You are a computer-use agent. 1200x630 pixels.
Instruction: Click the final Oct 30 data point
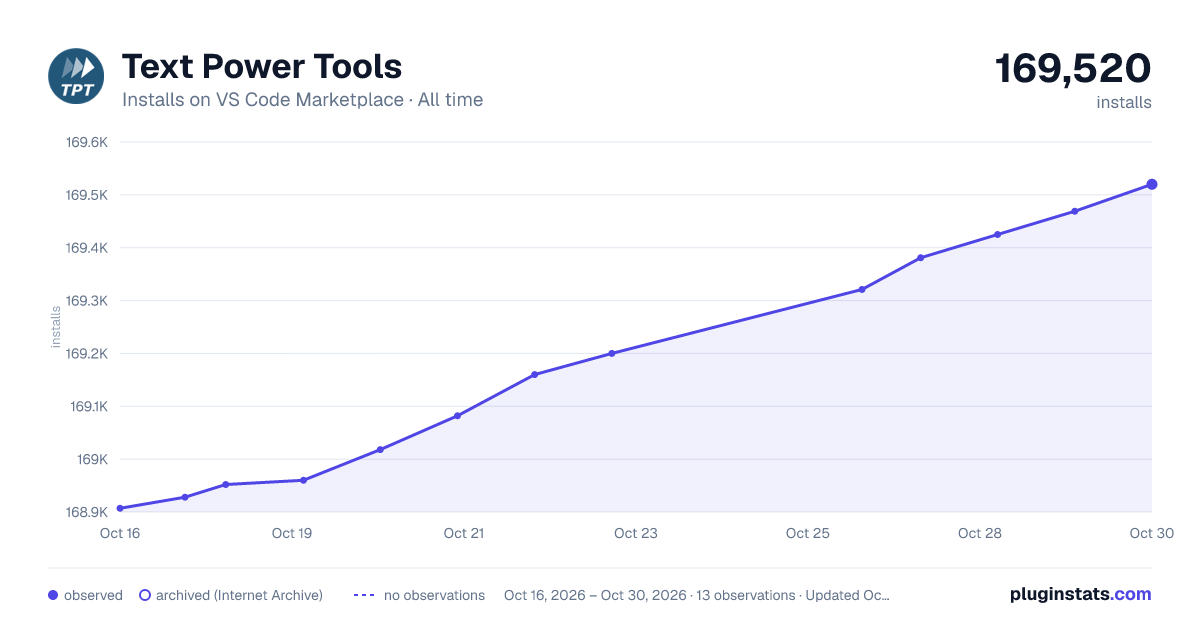coord(1152,184)
